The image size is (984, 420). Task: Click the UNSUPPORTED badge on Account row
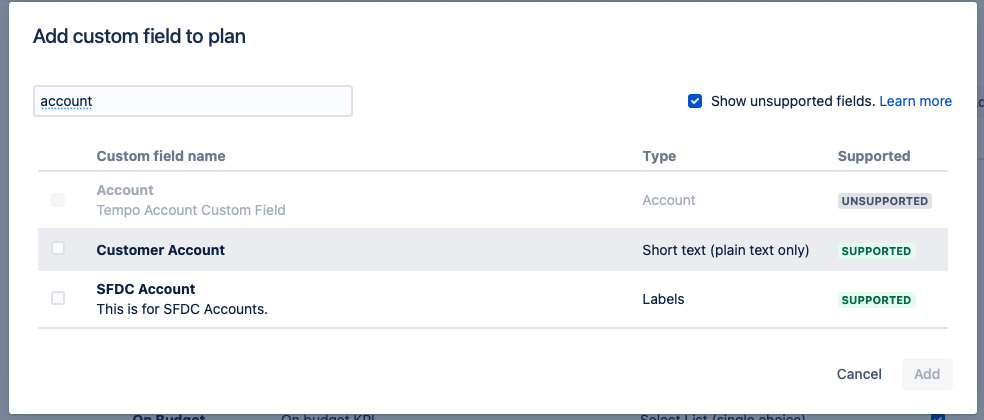884,201
